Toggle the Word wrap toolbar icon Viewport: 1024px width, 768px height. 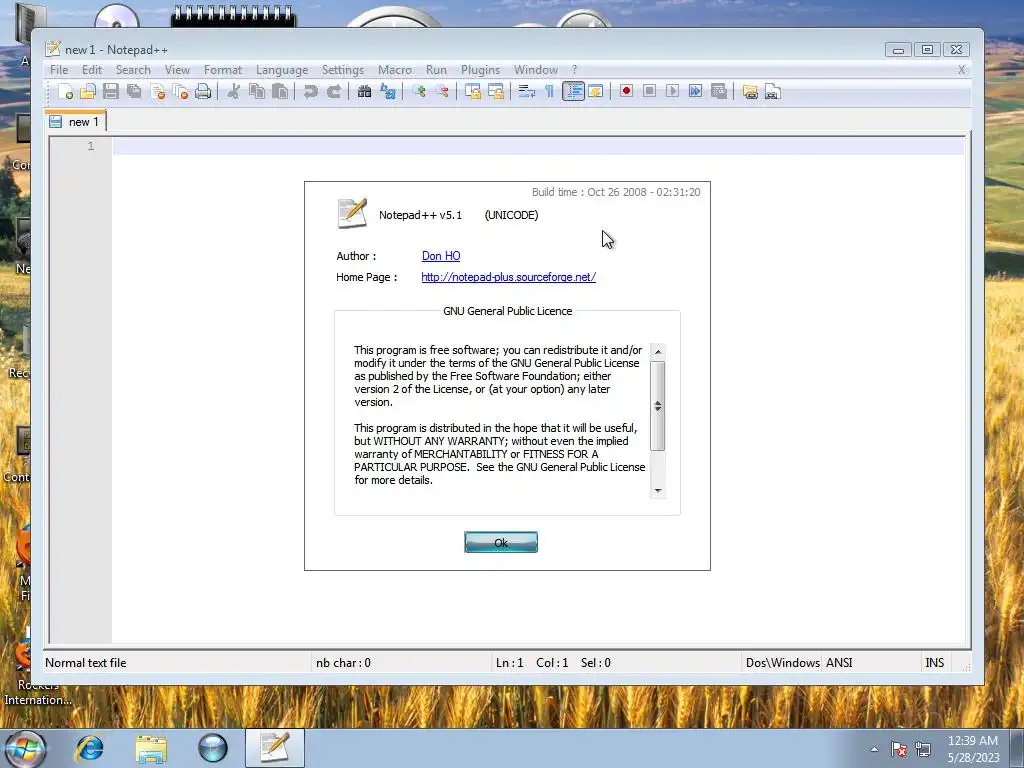tap(526, 91)
